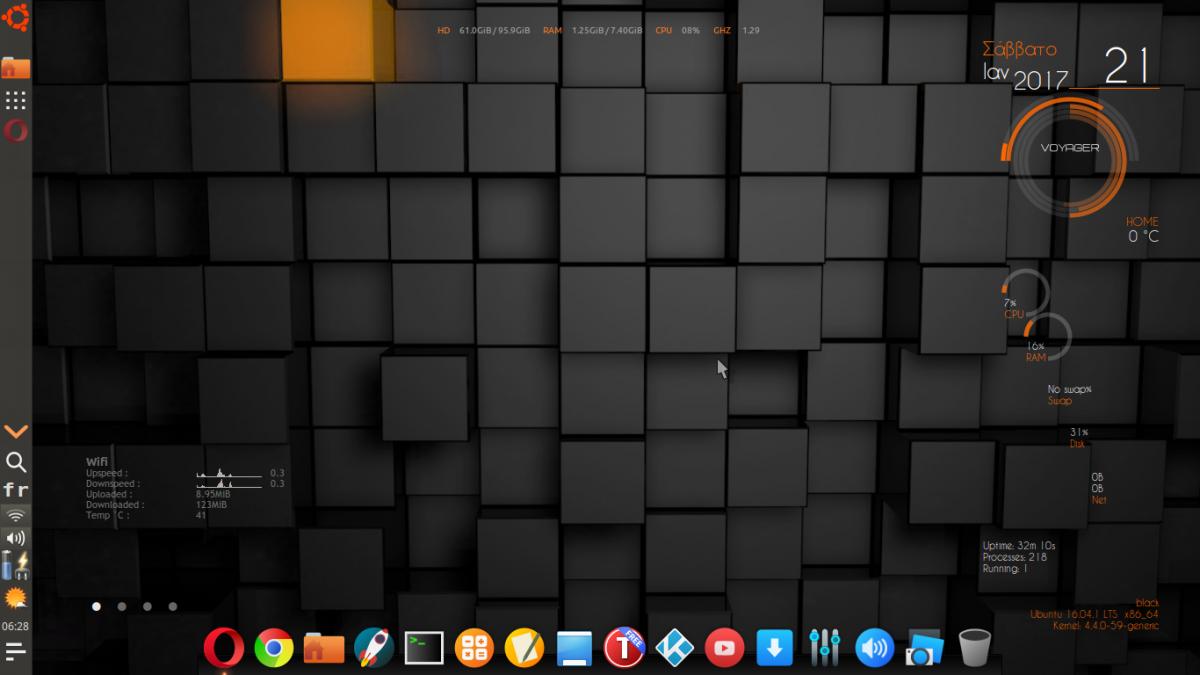Screen dimensions: 1200x675
Task: Open the file manager in left panel
Action: (16, 67)
